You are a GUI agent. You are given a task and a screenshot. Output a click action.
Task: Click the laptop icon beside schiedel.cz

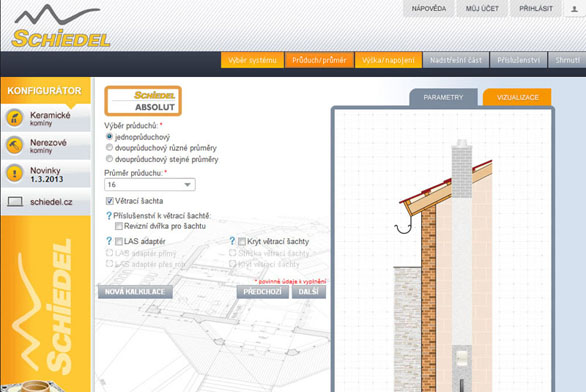tap(15, 202)
